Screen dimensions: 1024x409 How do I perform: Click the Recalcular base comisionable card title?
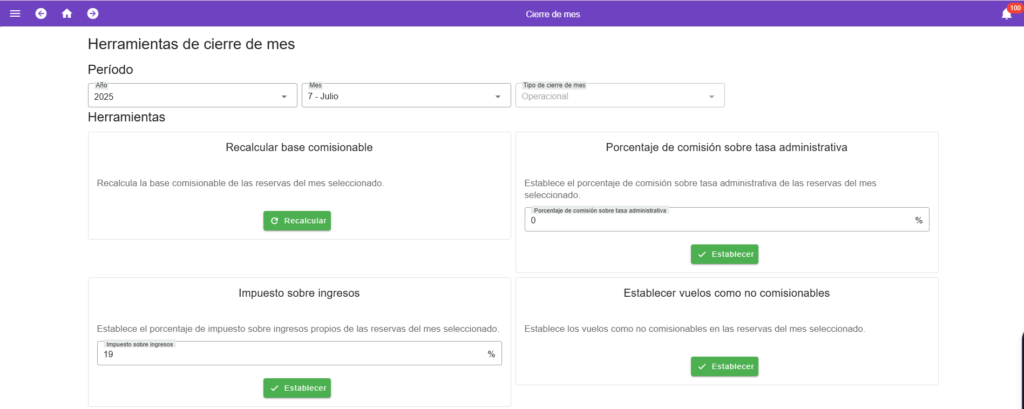pos(299,147)
